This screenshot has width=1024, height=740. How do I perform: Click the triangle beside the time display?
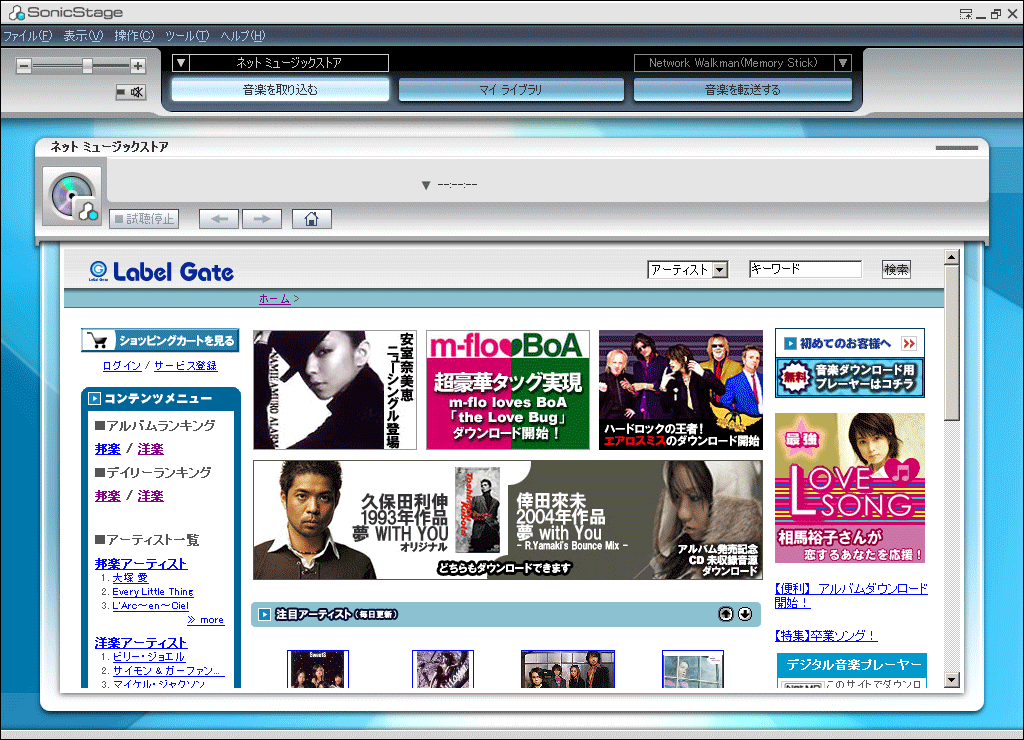pyautogui.click(x=426, y=185)
